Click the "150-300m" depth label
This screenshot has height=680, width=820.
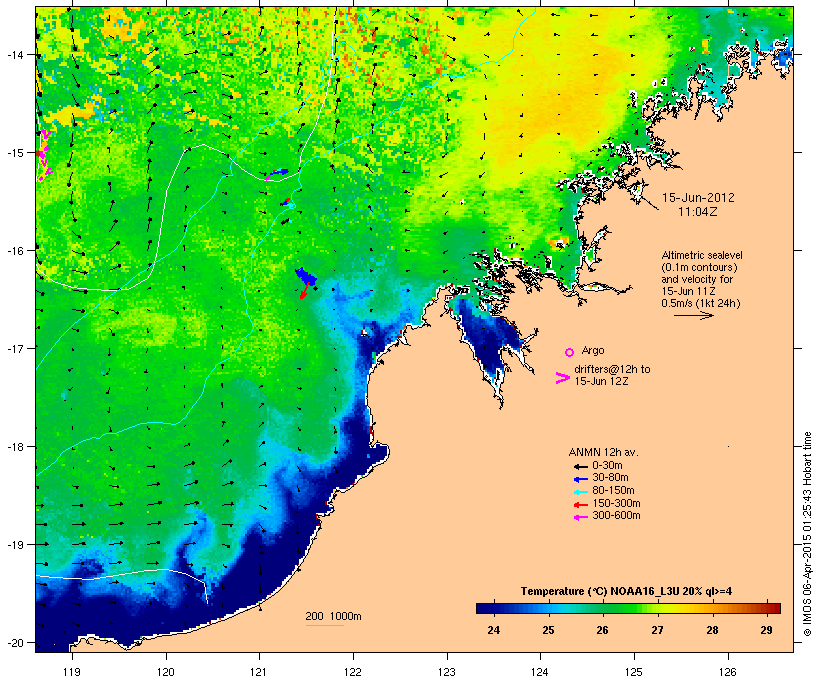click(x=616, y=503)
